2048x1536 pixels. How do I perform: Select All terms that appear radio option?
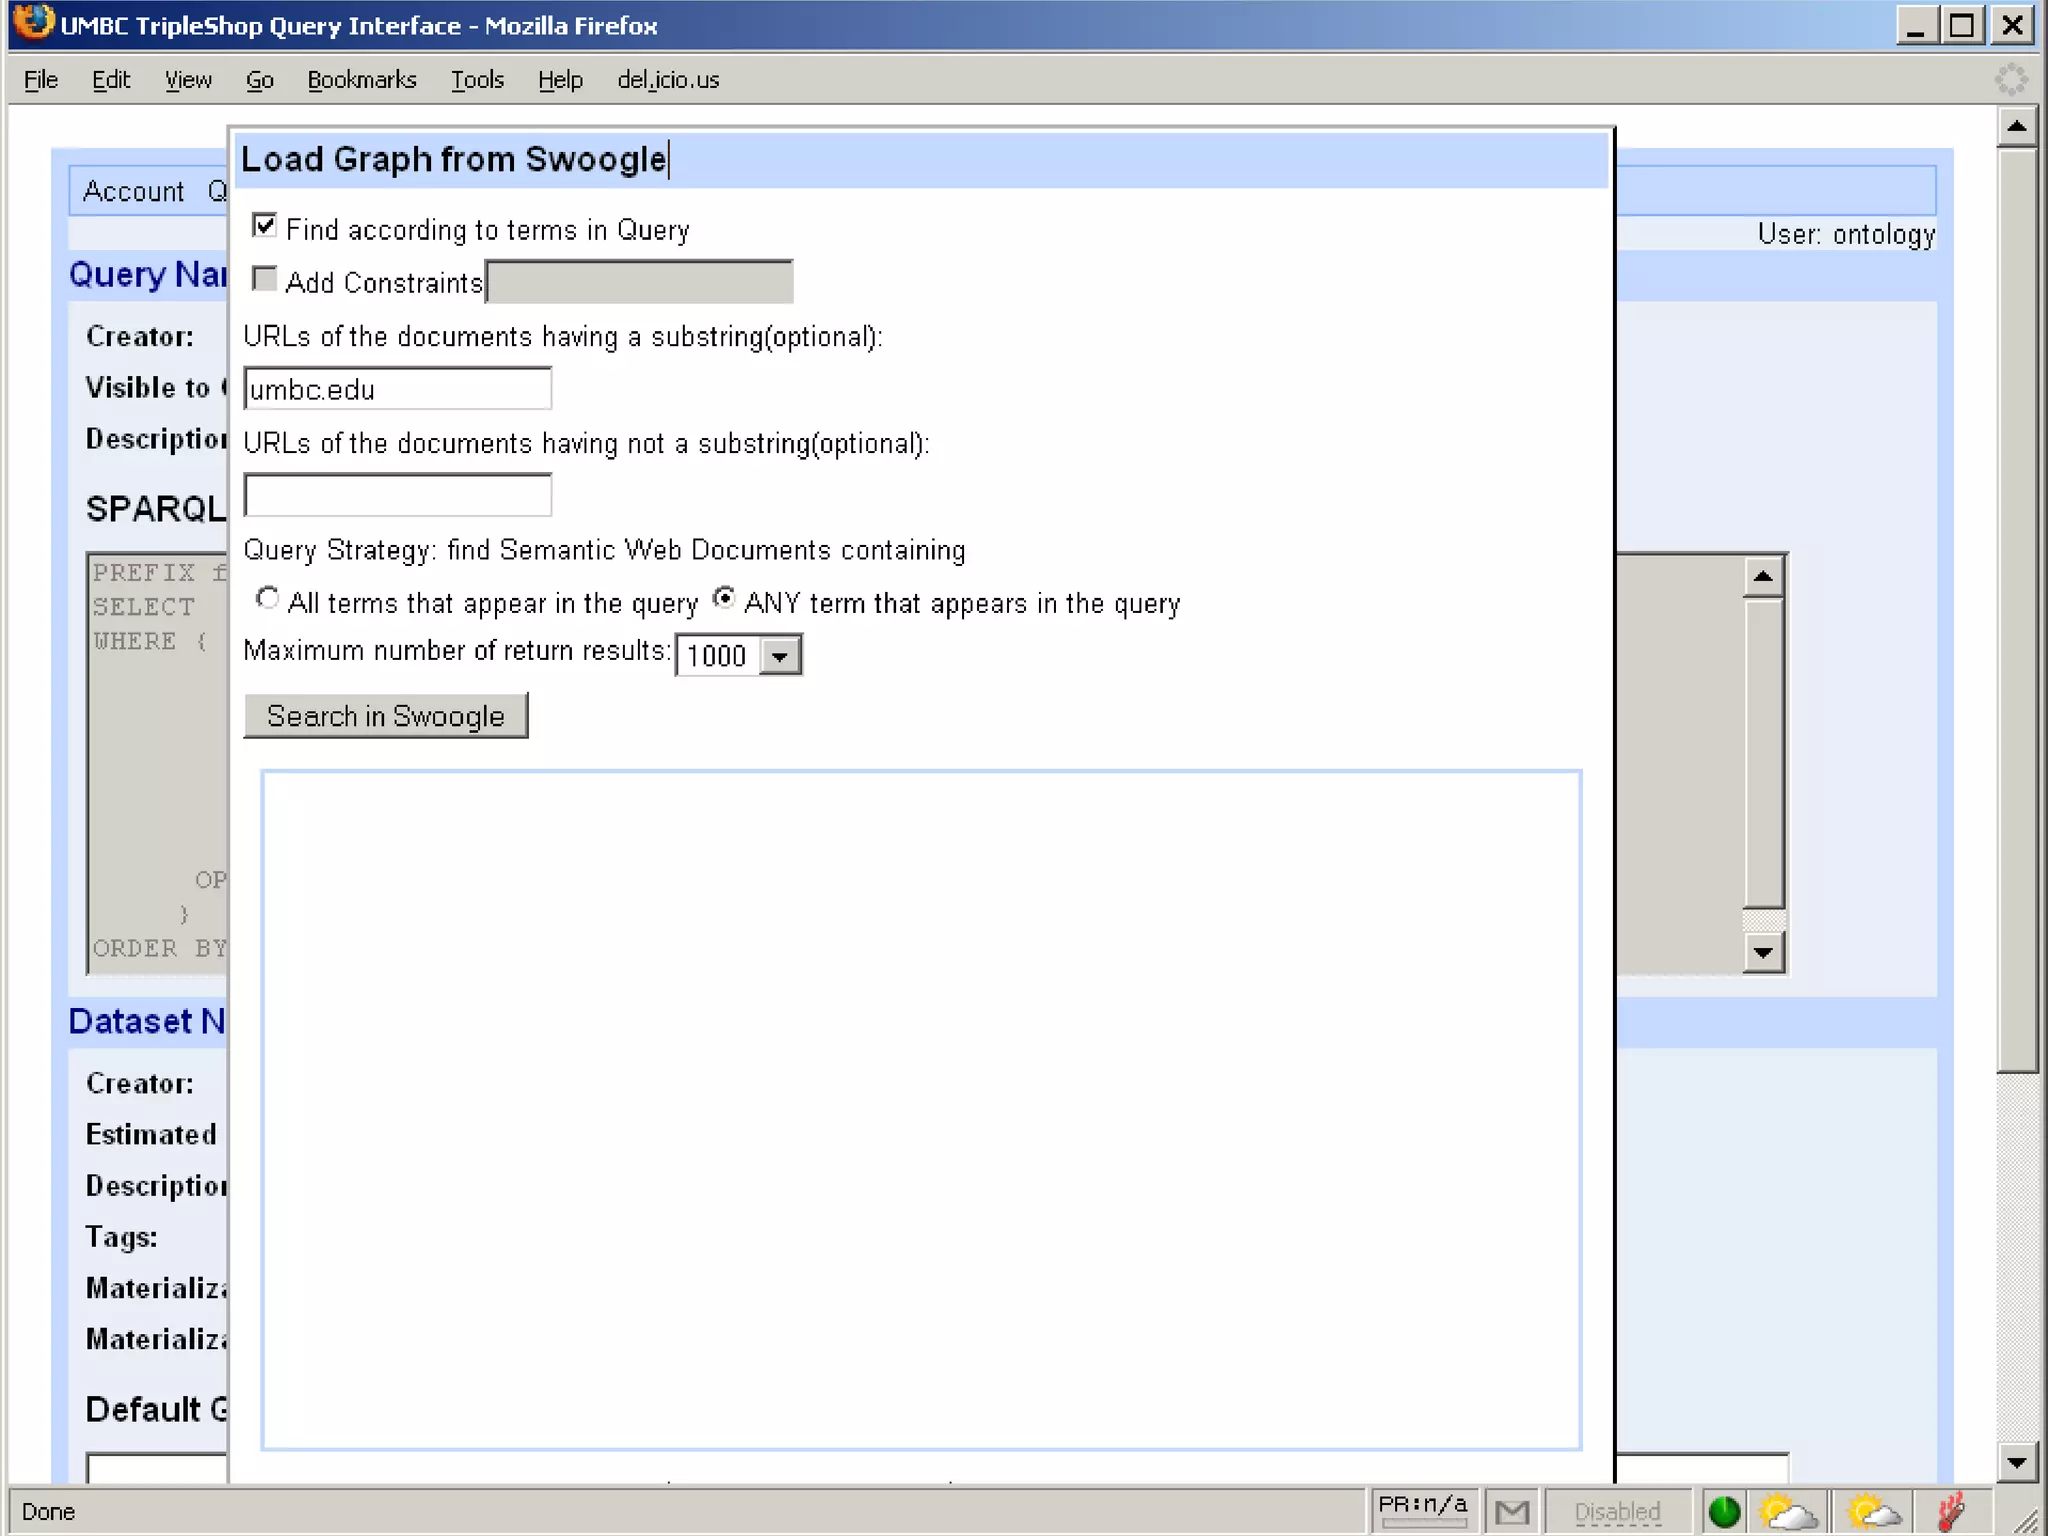point(267,599)
